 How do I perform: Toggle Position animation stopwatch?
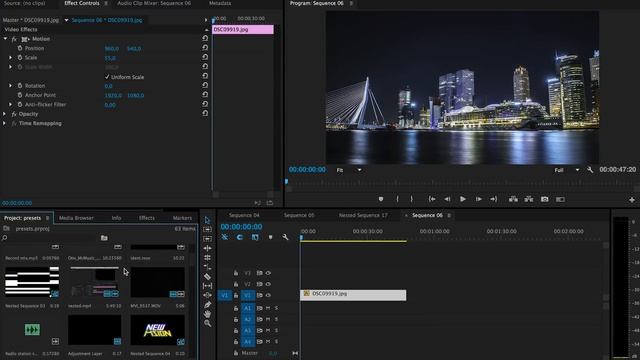coord(20,48)
